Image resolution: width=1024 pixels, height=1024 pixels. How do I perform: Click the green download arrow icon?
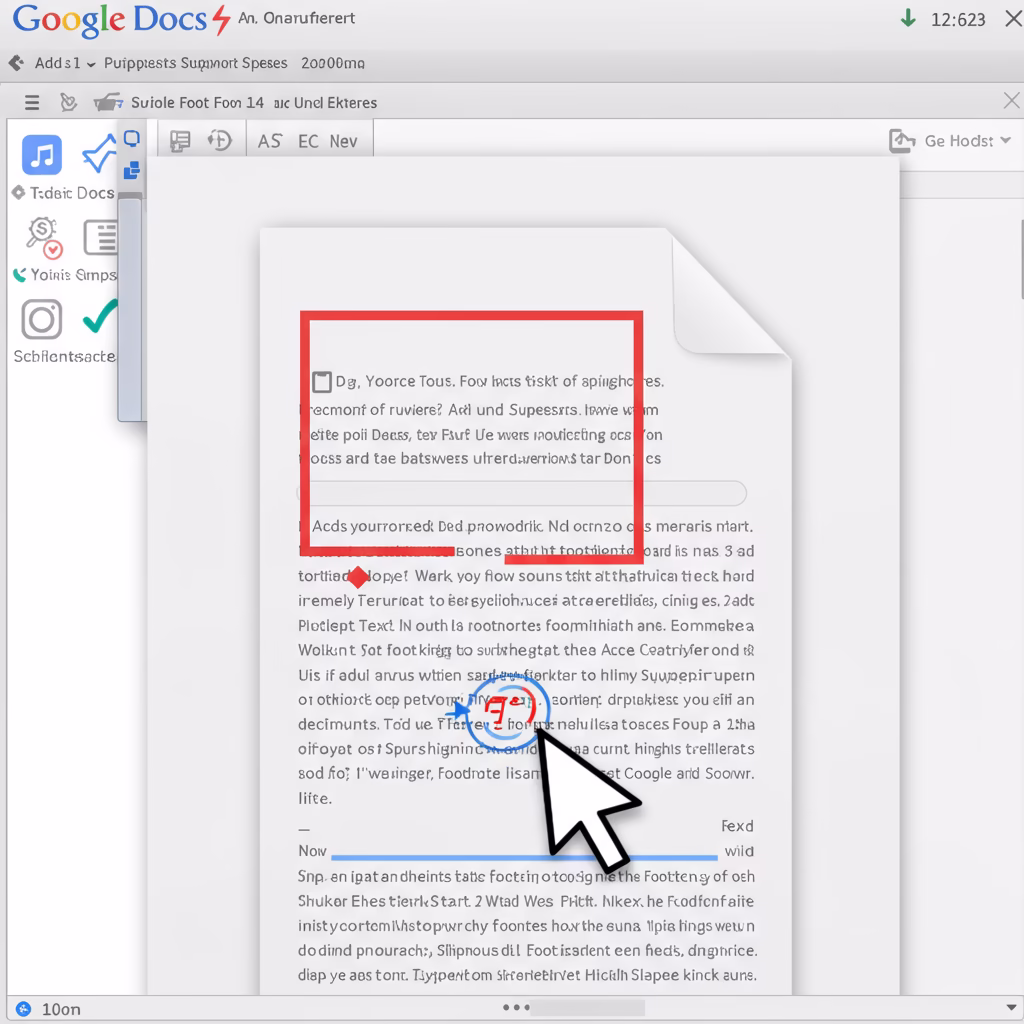coord(908,18)
